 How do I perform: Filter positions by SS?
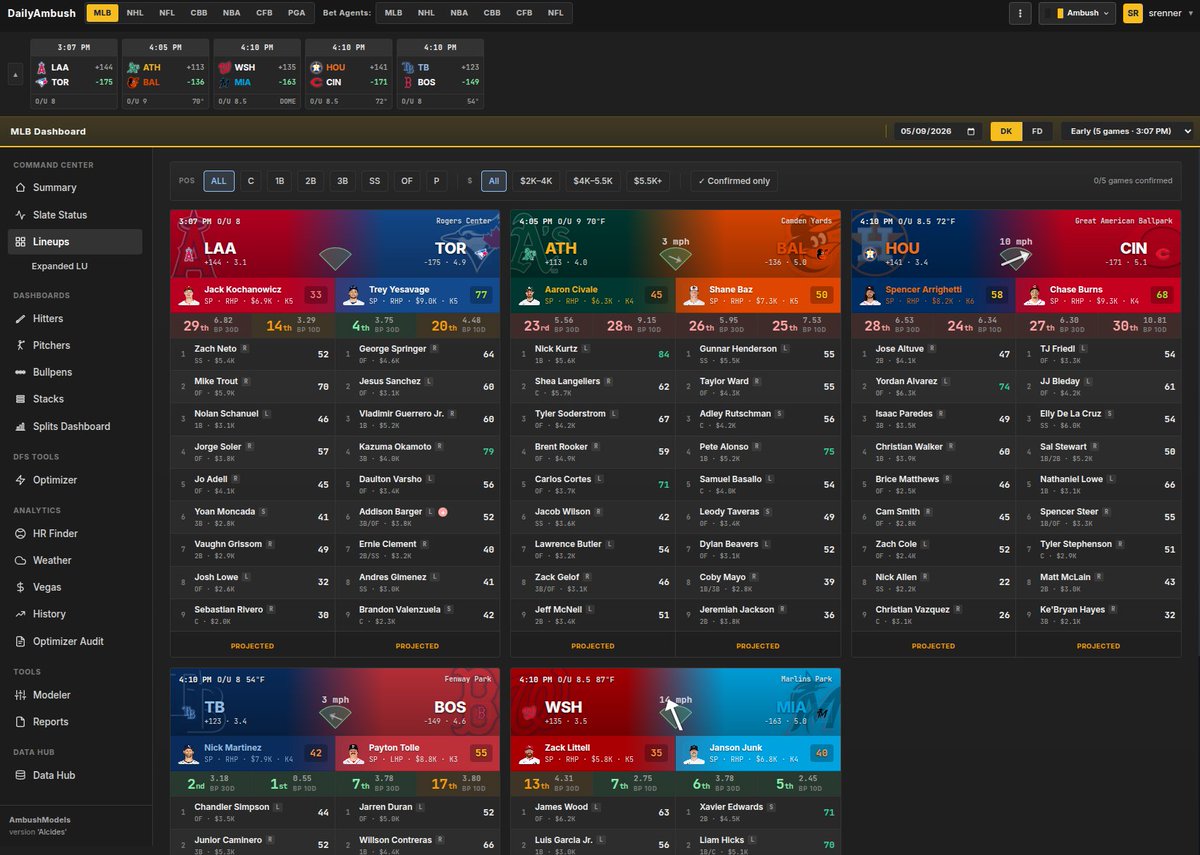374,181
